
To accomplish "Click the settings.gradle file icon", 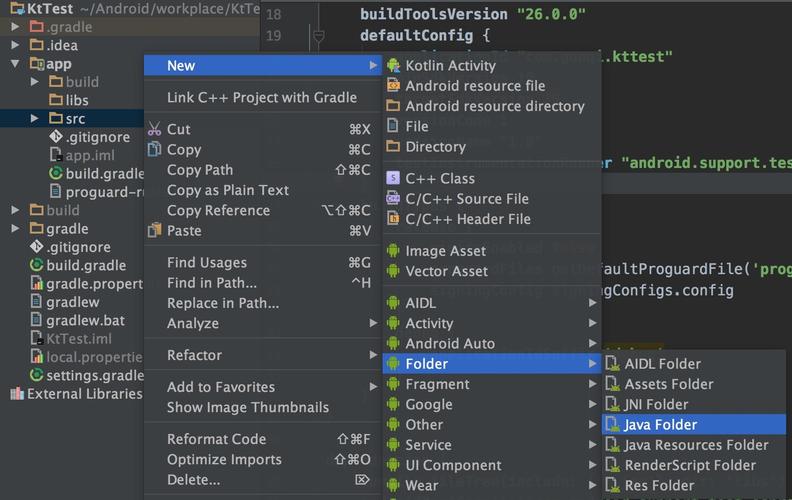I will [x=36, y=375].
